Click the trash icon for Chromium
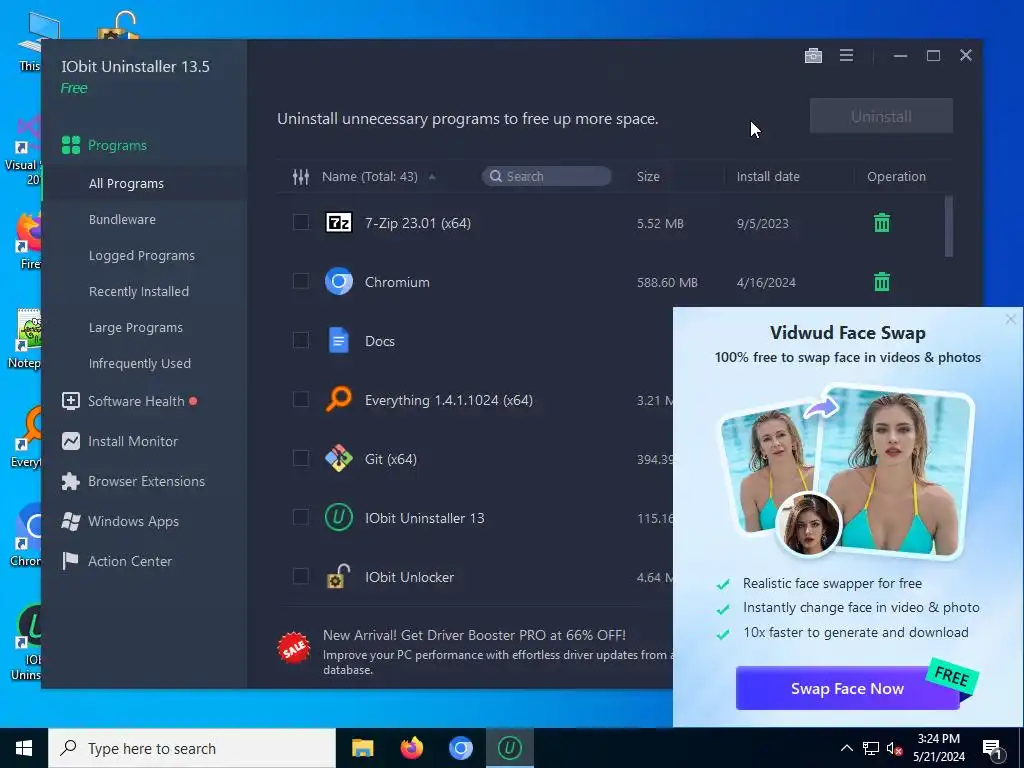 point(882,281)
